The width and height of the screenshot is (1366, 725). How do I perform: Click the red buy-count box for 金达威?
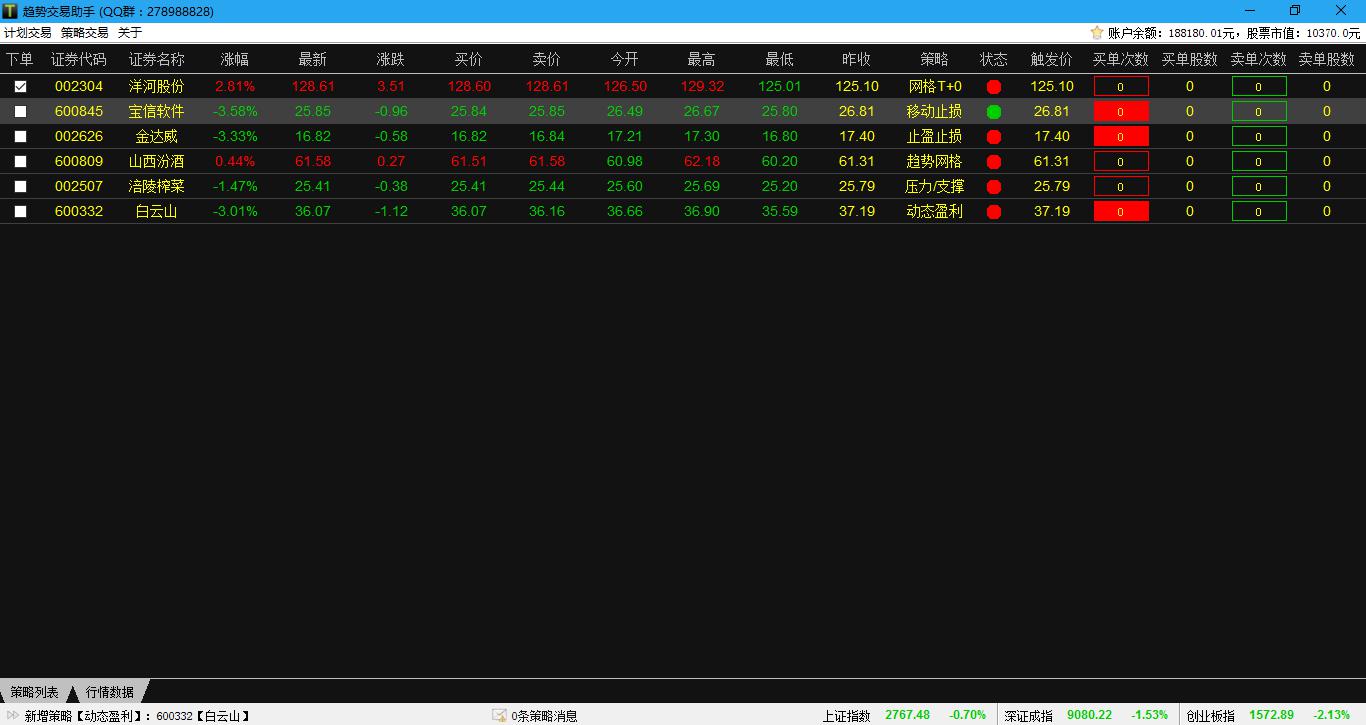(x=1120, y=137)
